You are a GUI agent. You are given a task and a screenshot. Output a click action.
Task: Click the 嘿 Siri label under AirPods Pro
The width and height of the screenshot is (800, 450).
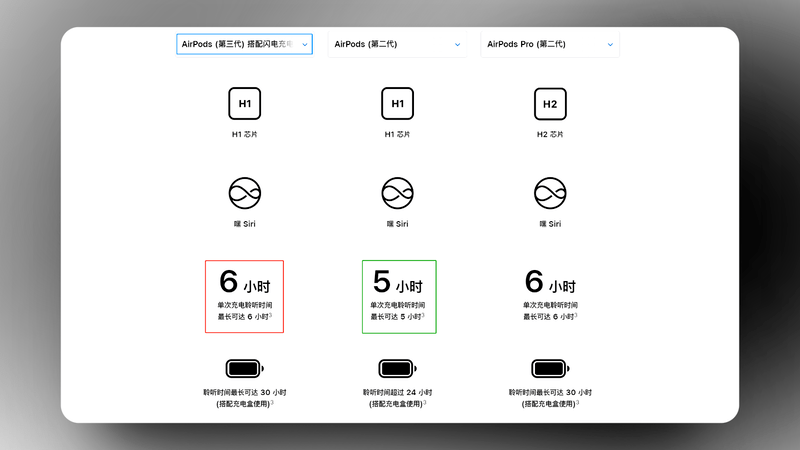point(550,223)
